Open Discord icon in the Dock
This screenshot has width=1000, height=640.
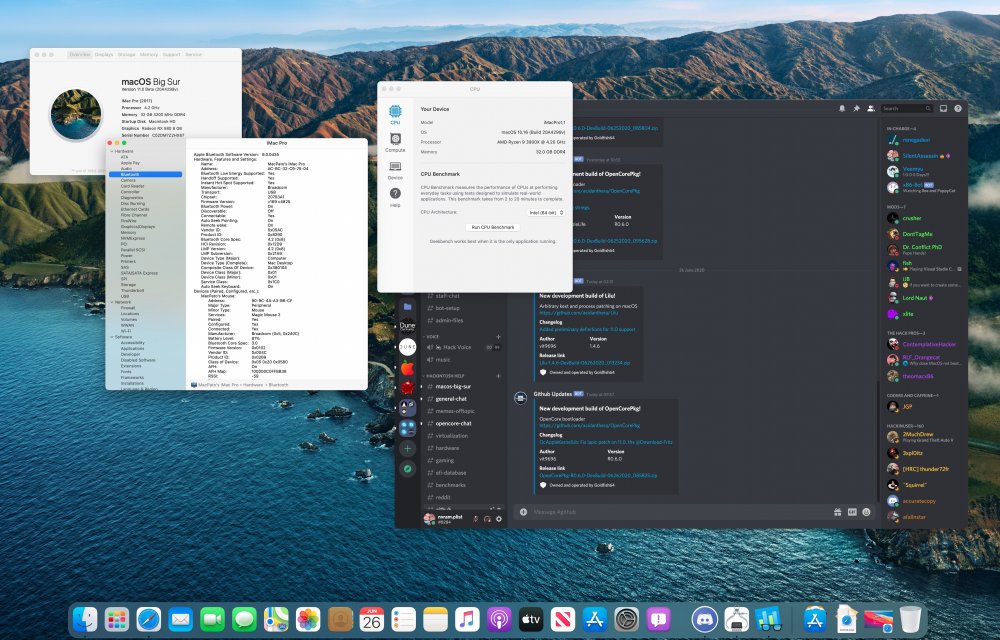tap(705, 619)
